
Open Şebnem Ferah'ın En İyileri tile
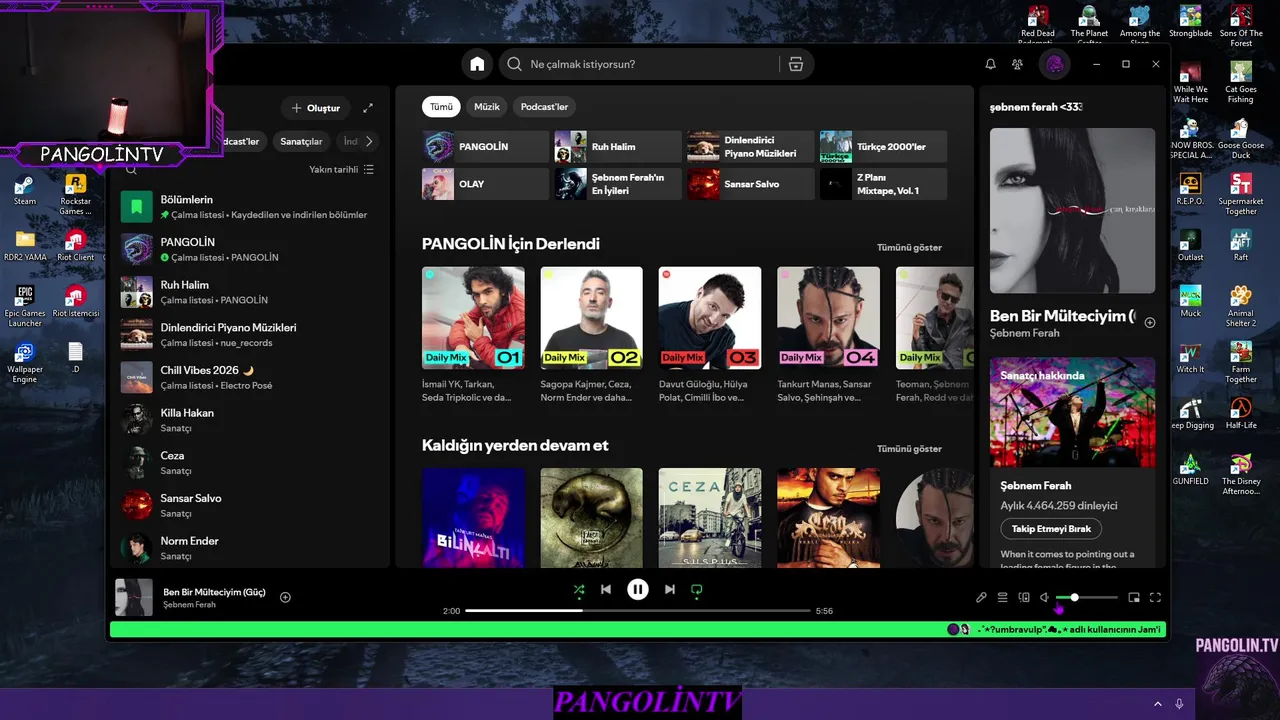[x=618, y=184]
